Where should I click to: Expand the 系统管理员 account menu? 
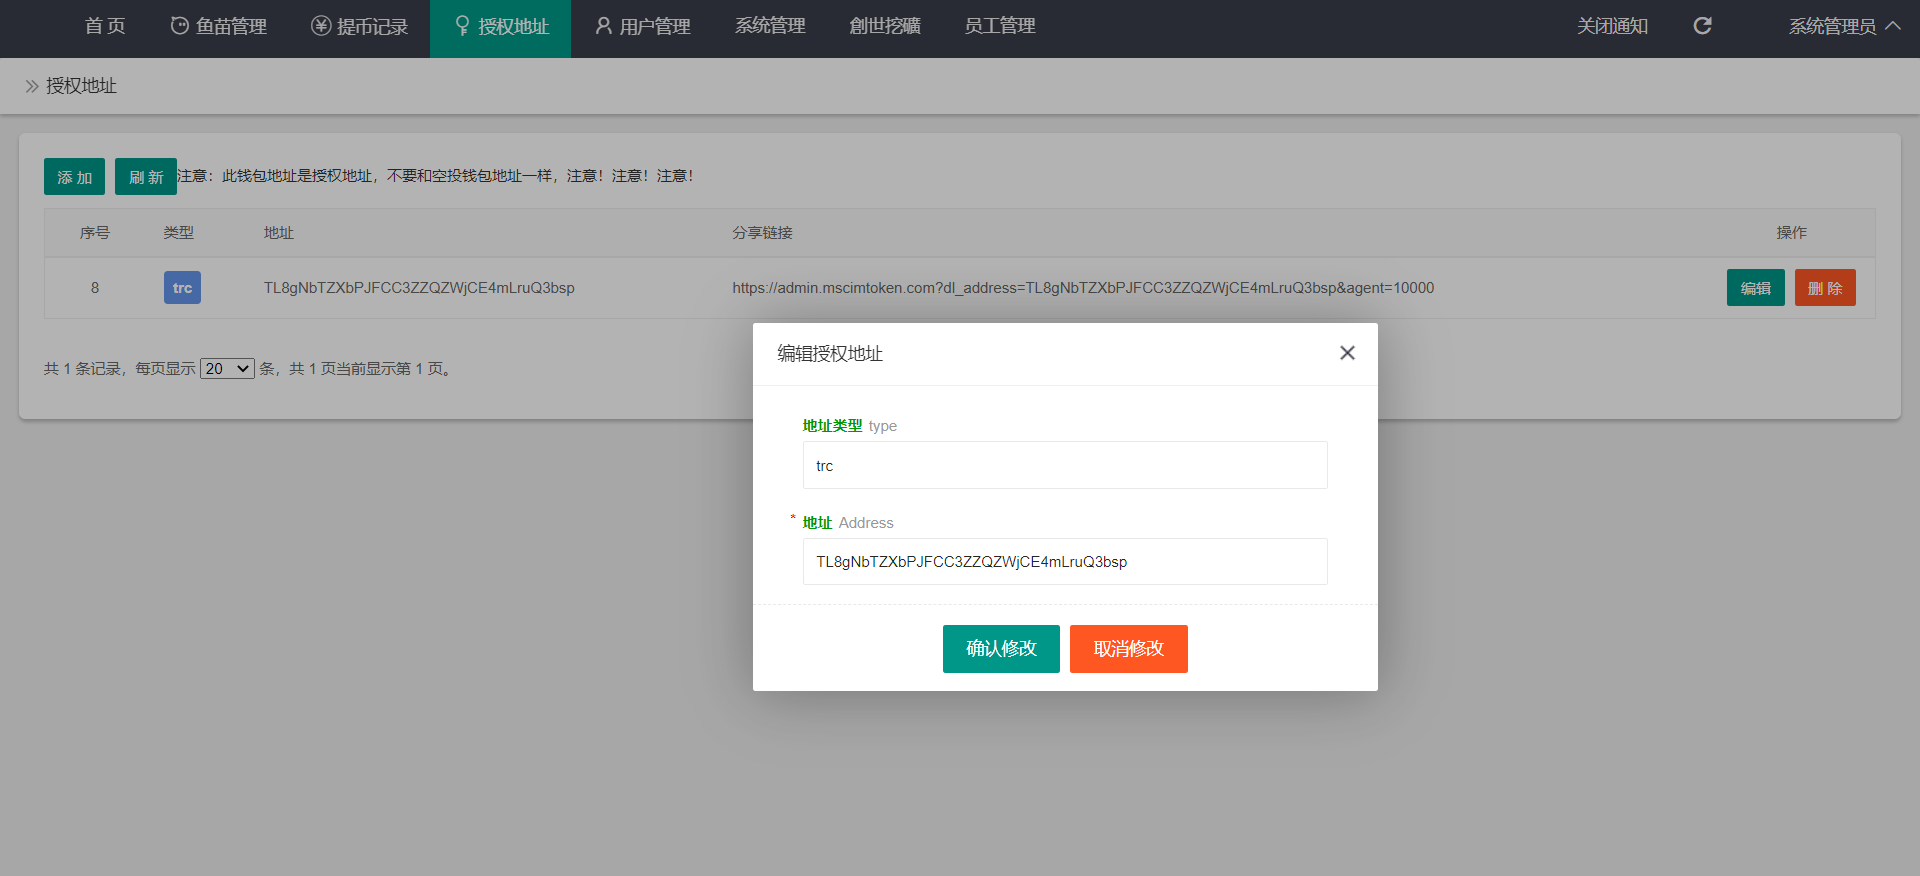point(1844,26)
